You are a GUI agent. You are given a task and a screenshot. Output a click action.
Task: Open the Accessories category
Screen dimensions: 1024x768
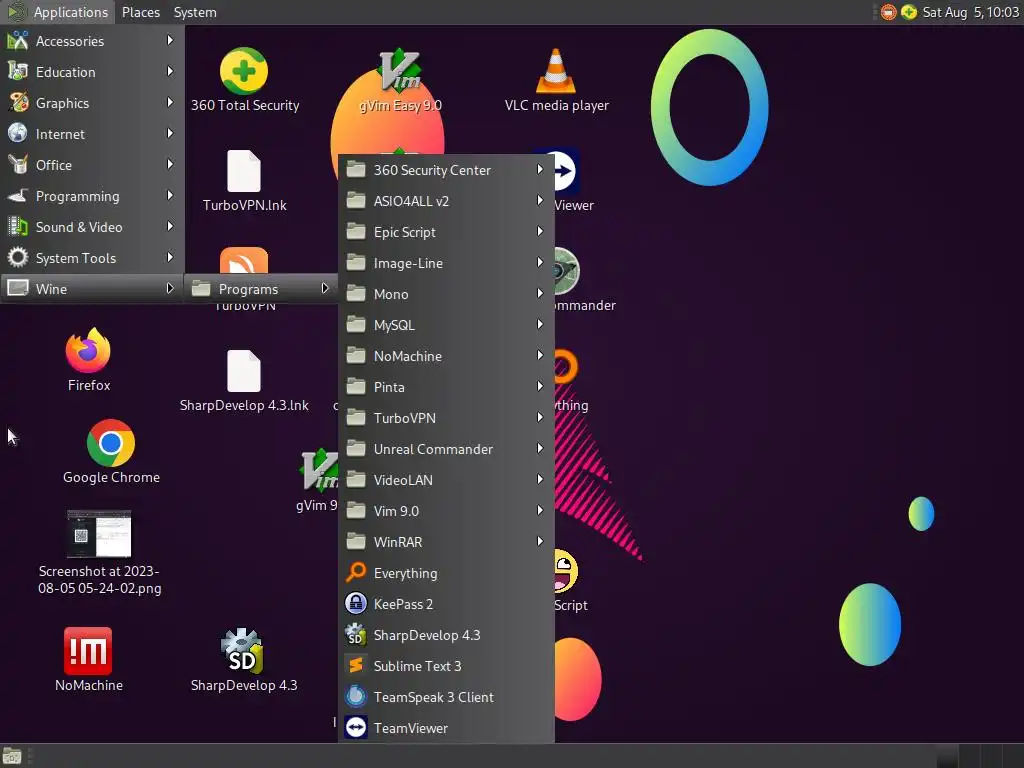pyautogui.click(x=92, y=40)
